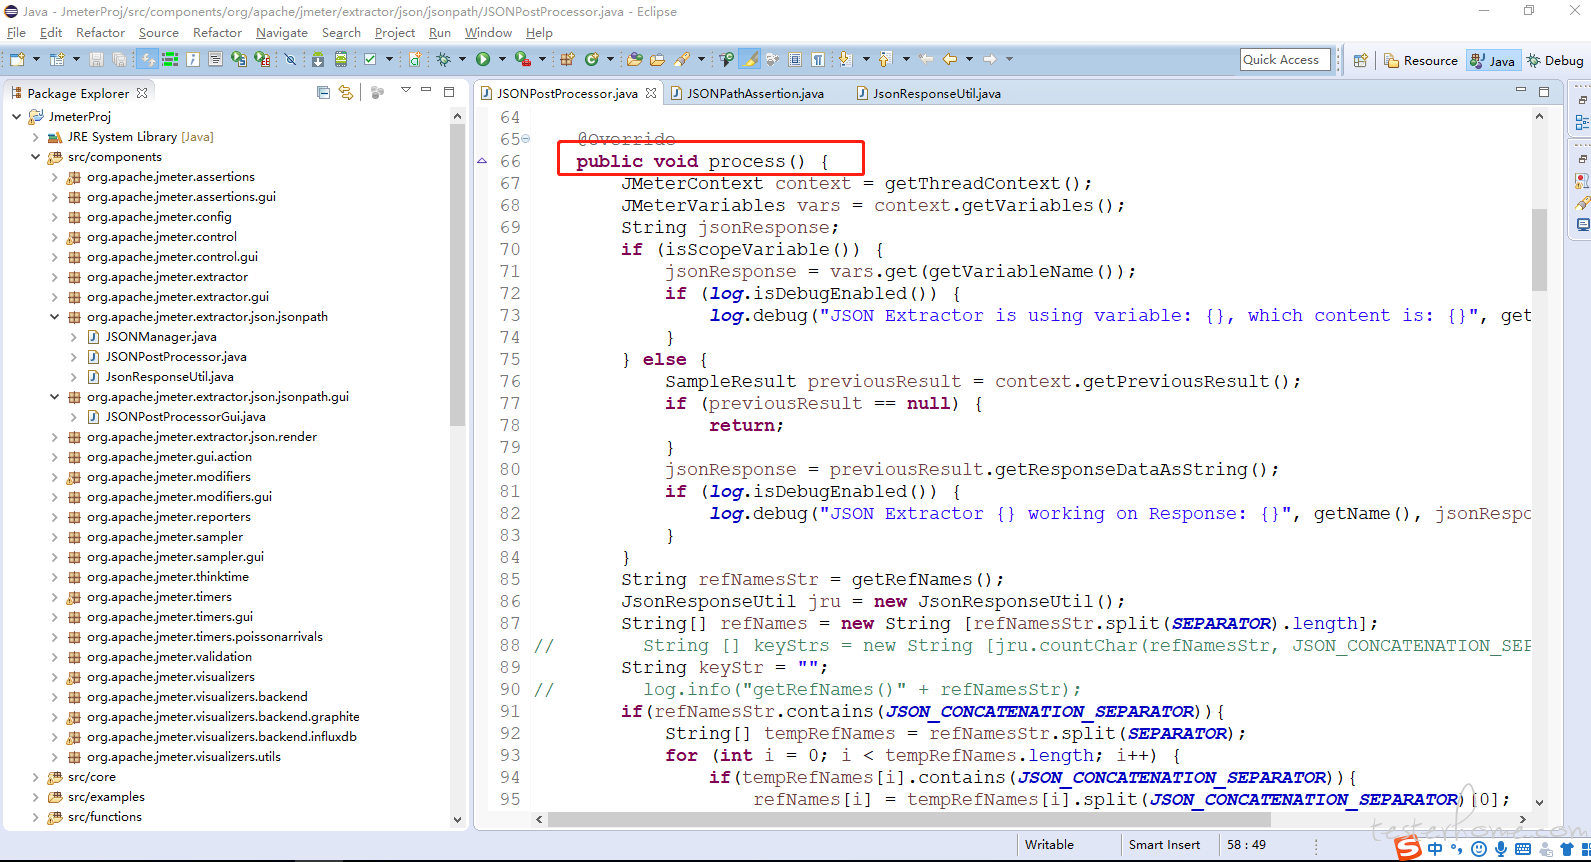The height and width of the screenshot is (862, 1591).
Task: Switch to JsonResponseUtil.java editor tab
Action: (927, 93)
